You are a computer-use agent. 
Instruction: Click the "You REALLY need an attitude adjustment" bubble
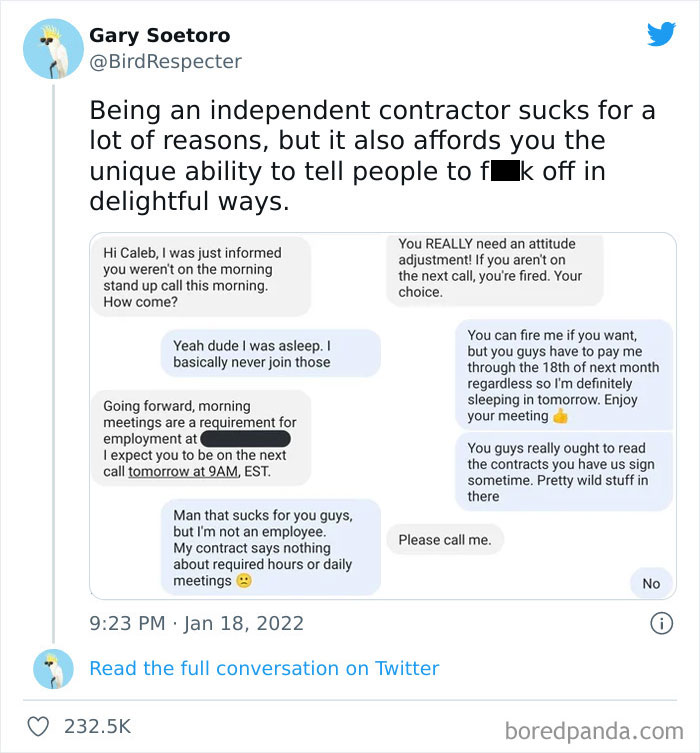494,268
